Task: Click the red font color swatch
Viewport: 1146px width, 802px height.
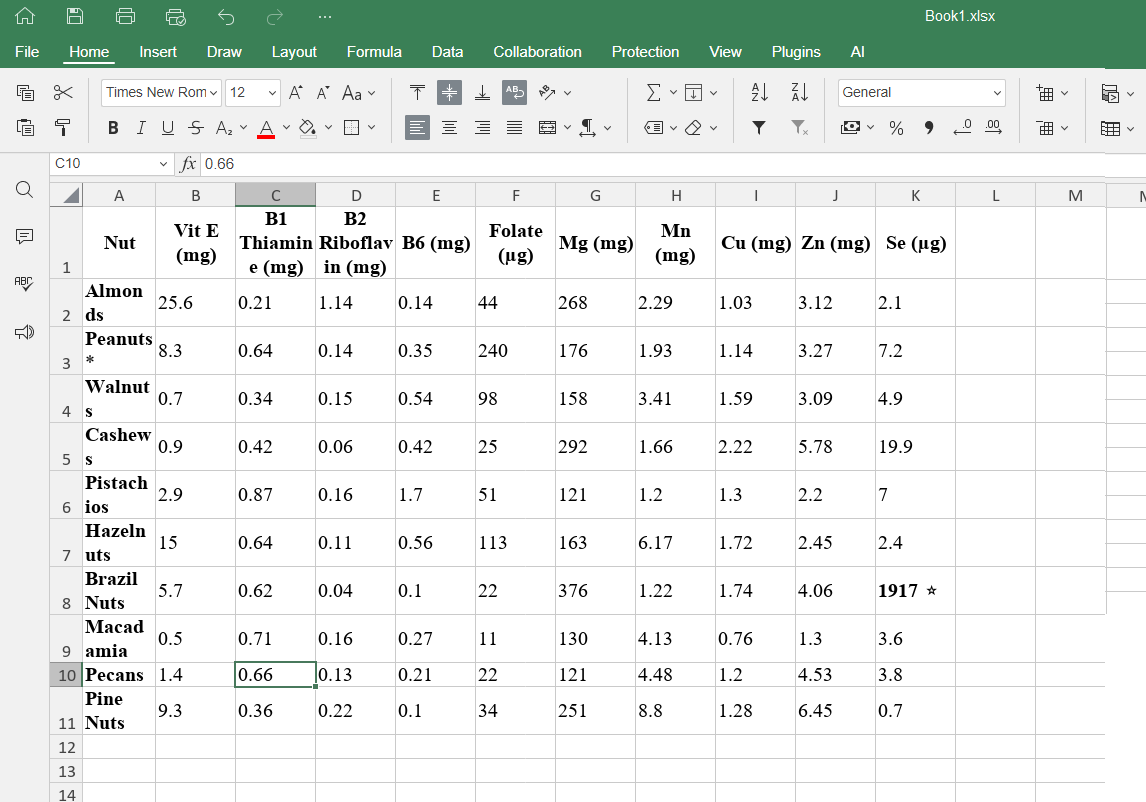Action: pyautogui.click(x=266, y=128)
